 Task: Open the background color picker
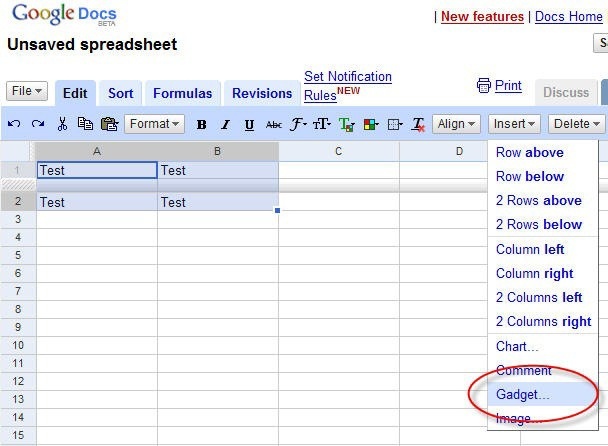pyautogui.click(x=371, y=125)
